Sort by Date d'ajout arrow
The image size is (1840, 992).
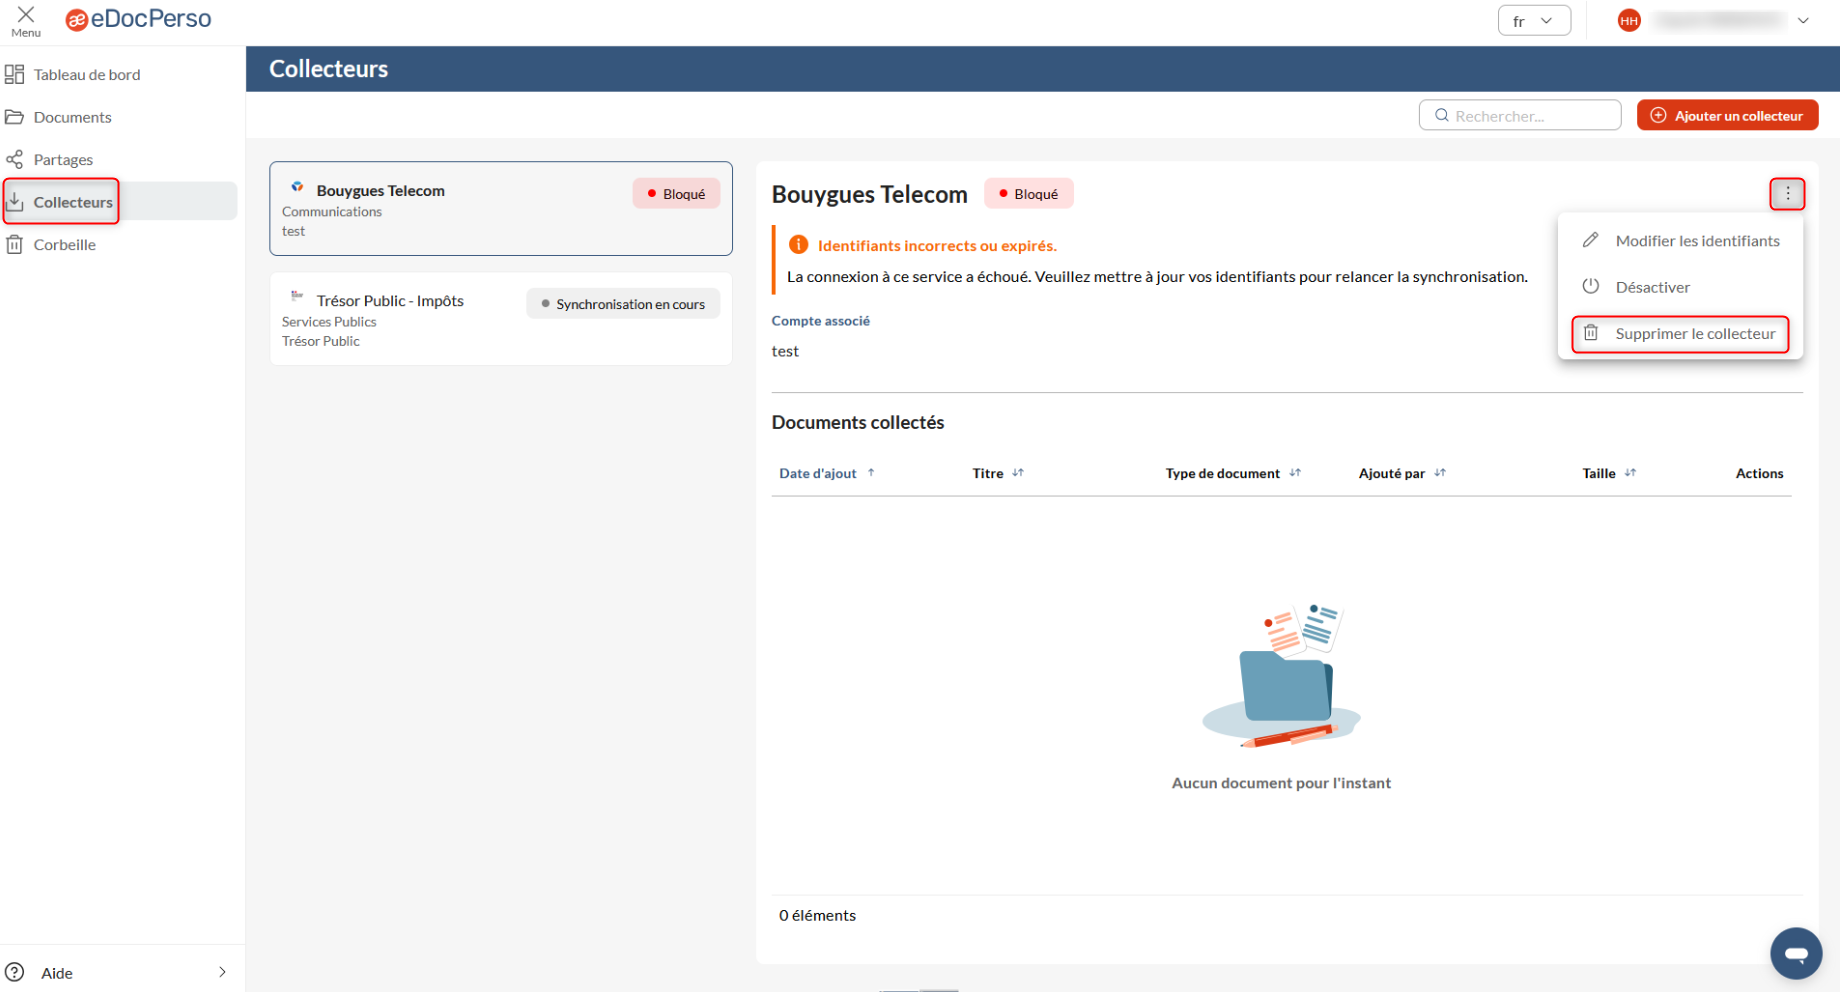click(x=871, y=473)
